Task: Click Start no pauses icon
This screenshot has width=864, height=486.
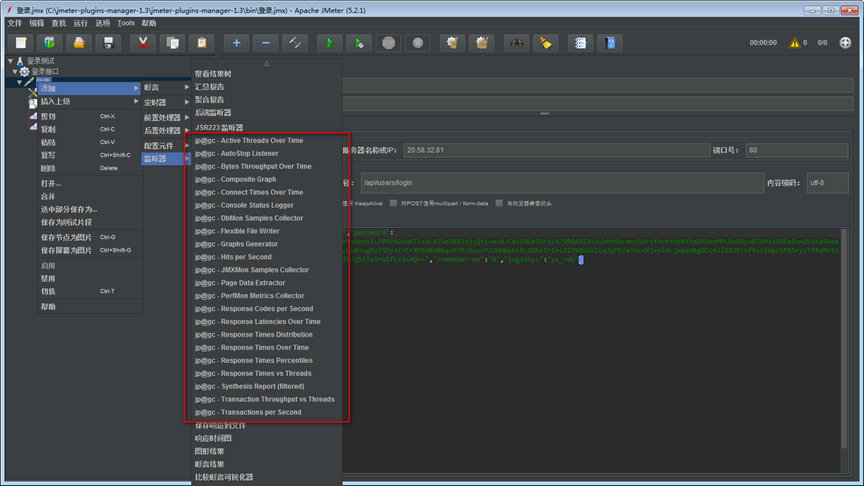Action: (x=359, y=43)
